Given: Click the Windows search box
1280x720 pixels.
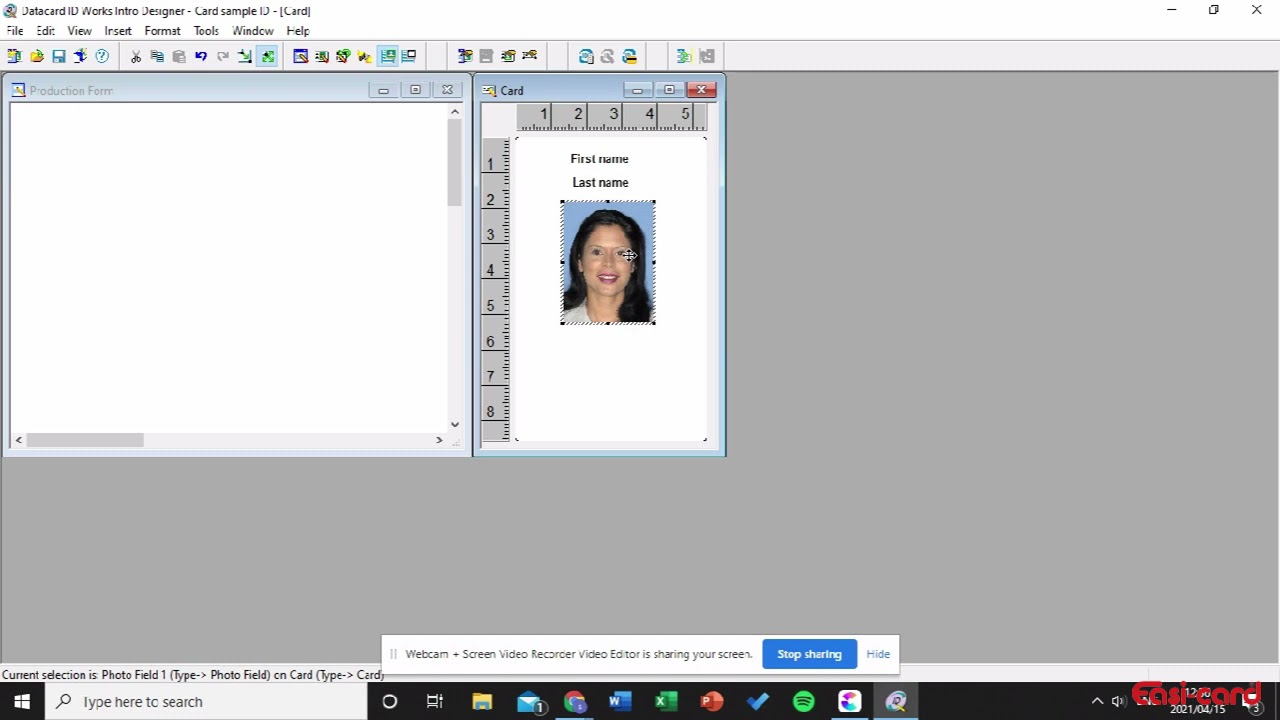Looking at the screenshot, I should pos(205,702).
